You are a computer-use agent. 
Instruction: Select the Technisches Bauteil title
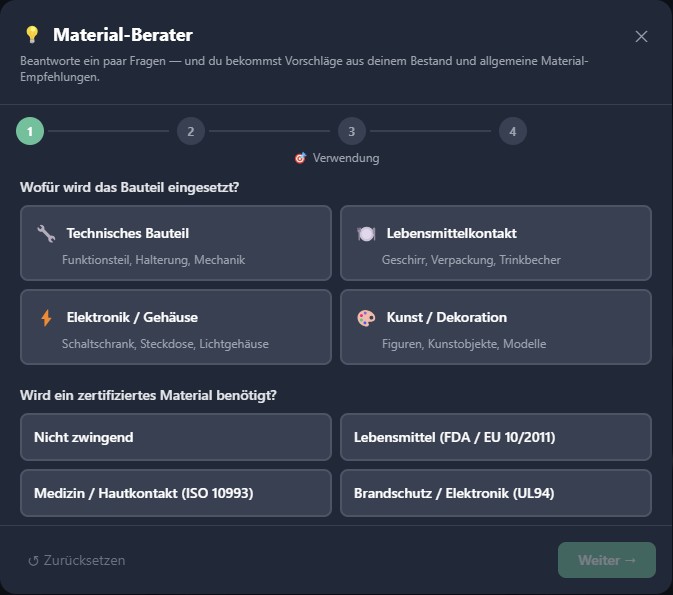127,233
